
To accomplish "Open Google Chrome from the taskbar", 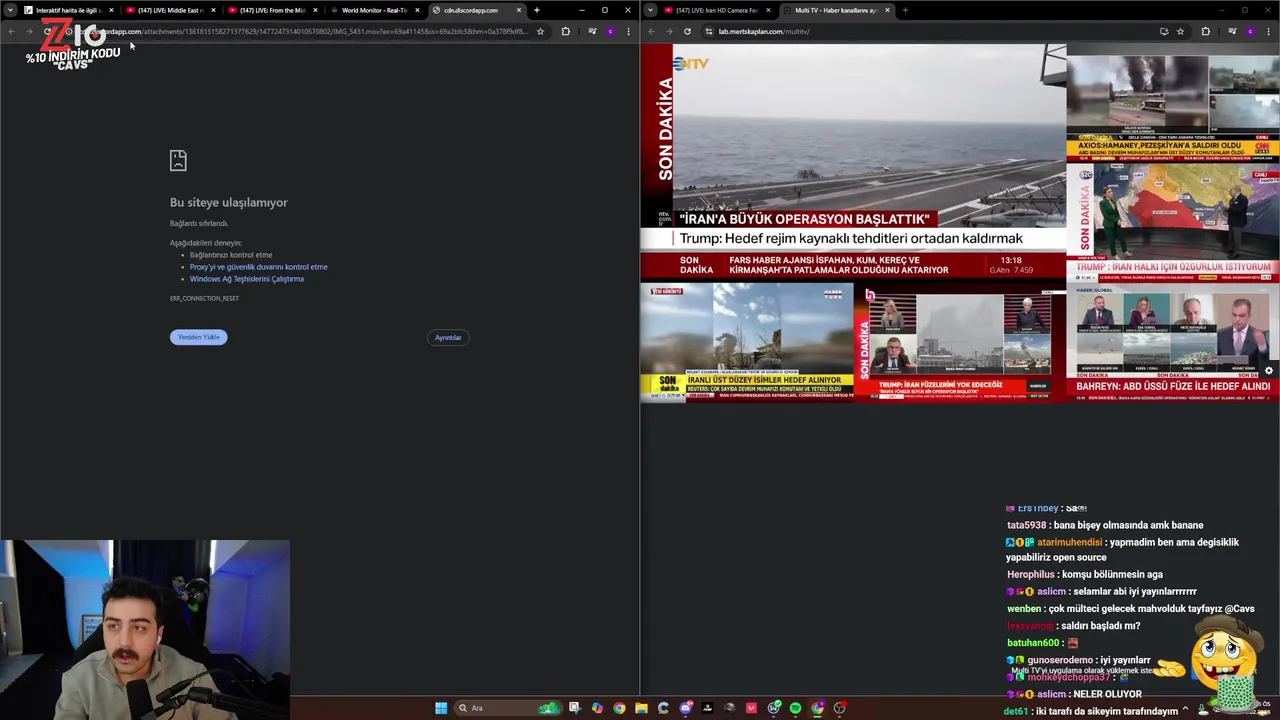I will [x=619, y=708].
